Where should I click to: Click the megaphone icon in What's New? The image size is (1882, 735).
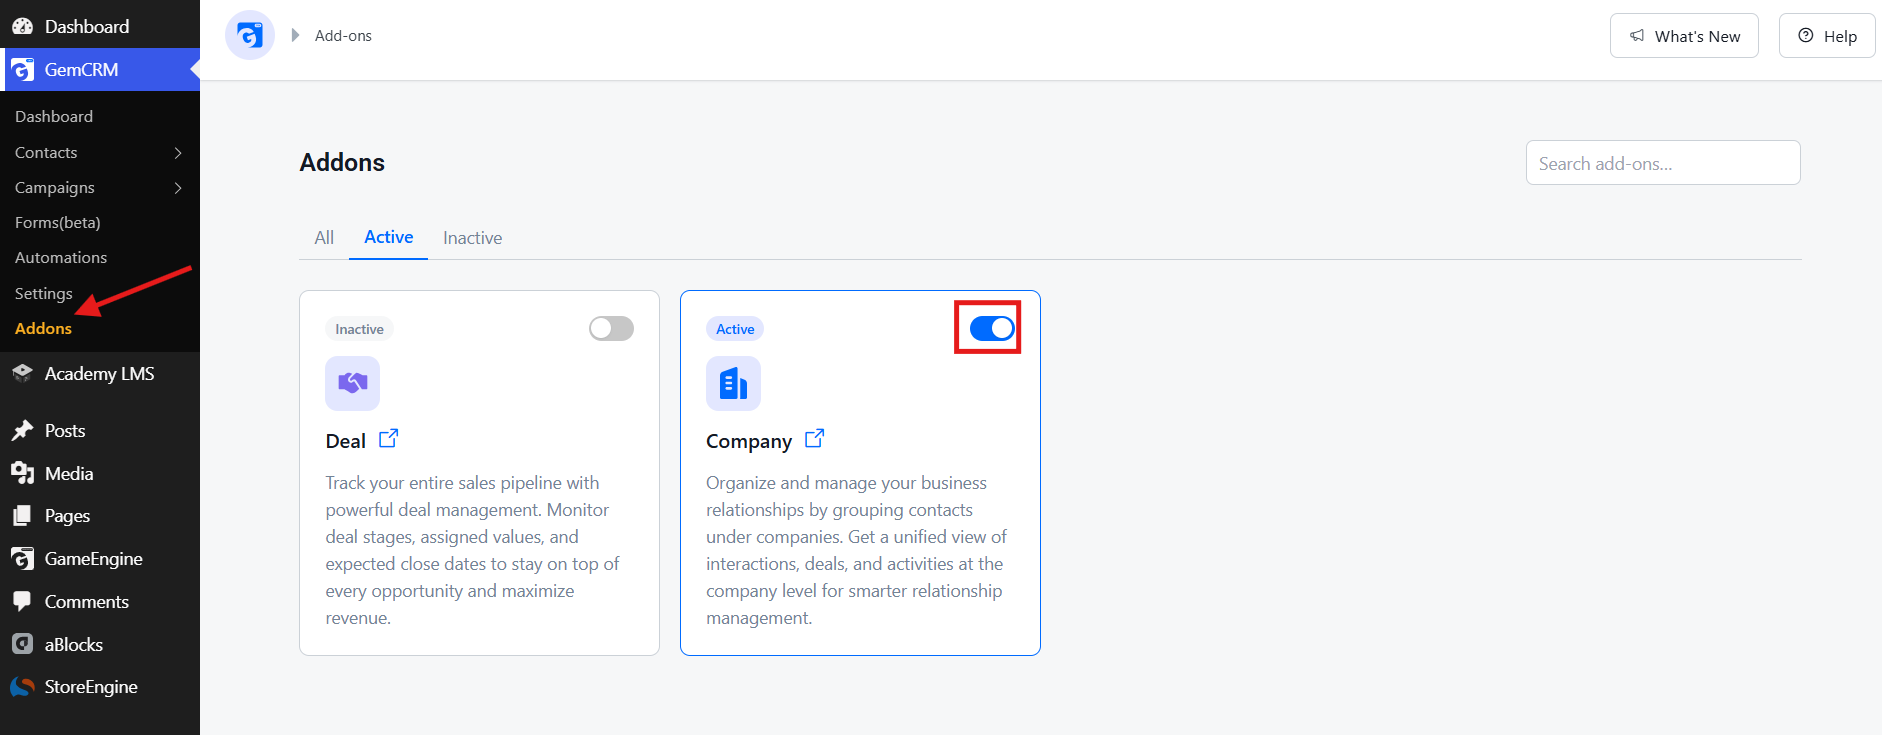[x=1637, y=36]
